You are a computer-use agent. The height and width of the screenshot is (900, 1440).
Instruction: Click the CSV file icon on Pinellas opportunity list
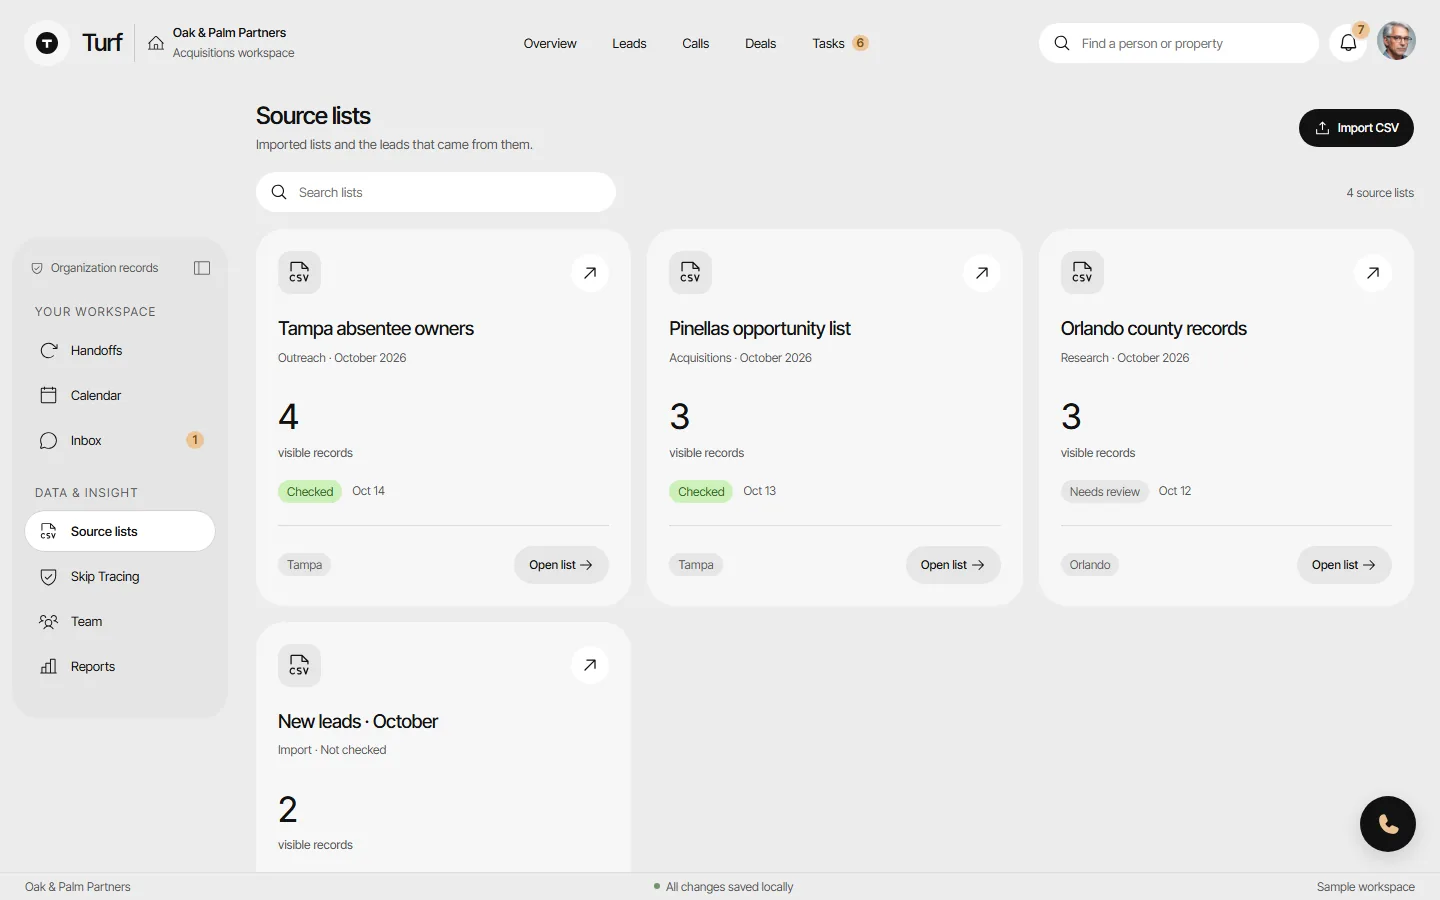pyautogui.click(x=690, y=272)
